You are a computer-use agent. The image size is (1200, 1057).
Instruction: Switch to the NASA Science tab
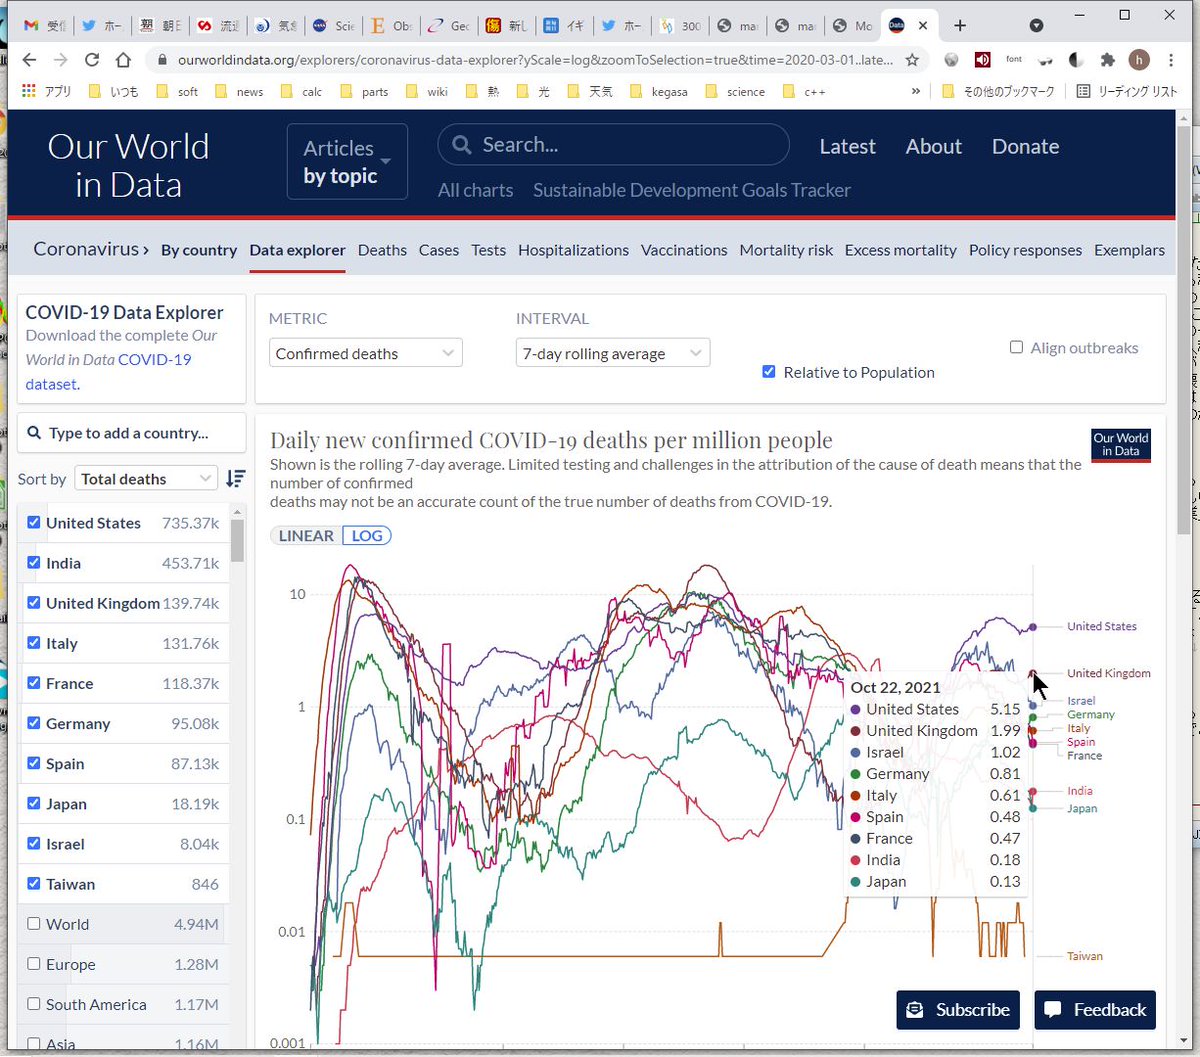332,26
